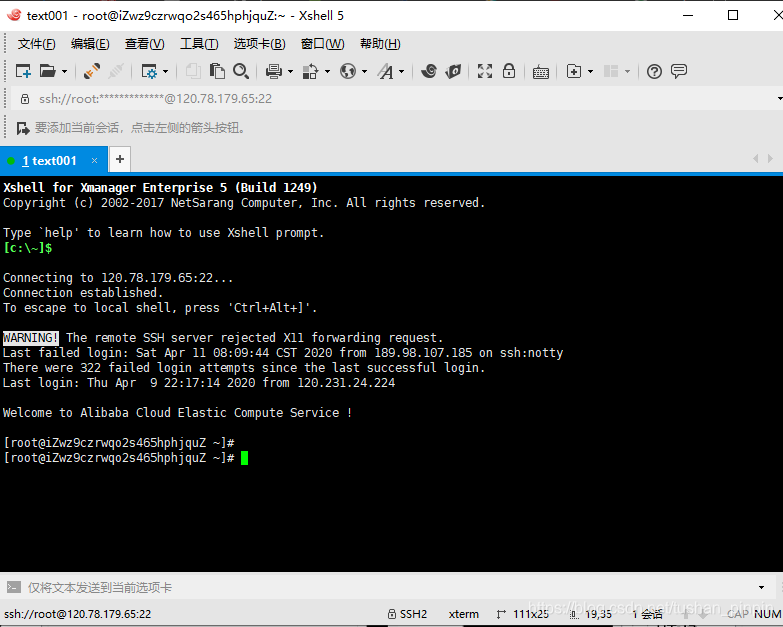Toggle the lock screen padlock icon
The image size is (783, 627).
pos(509,71)
